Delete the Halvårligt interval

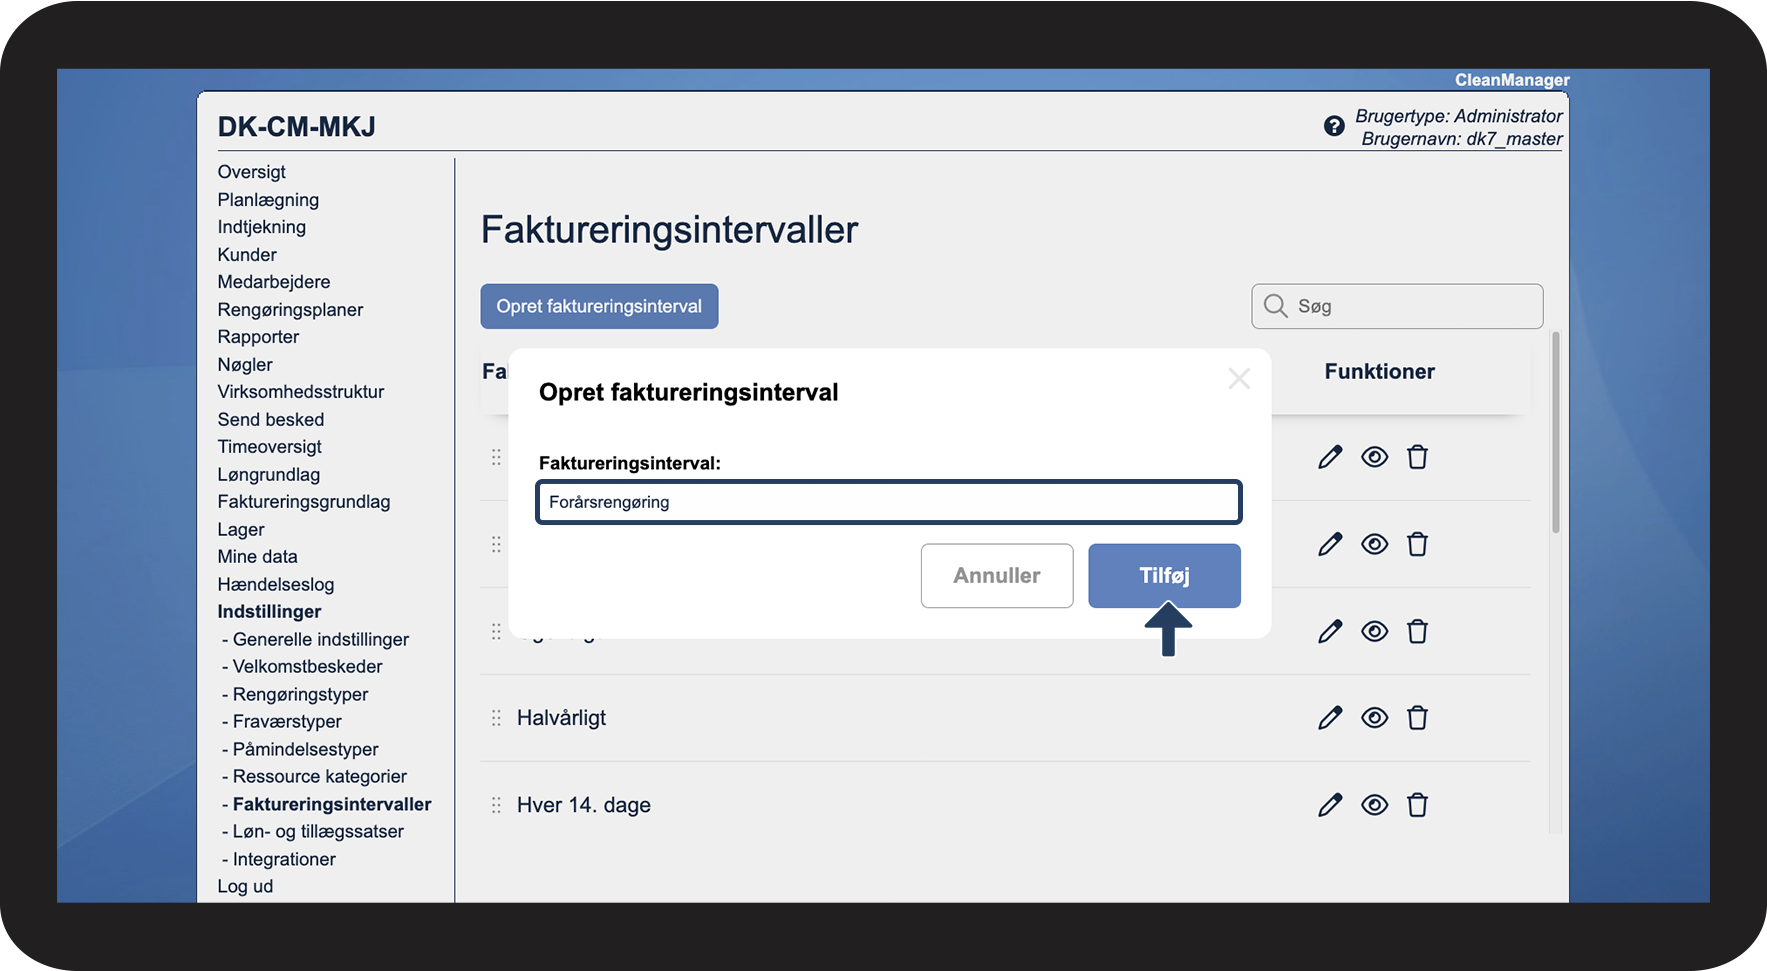pyautogui.click(x=1417, y=718)
